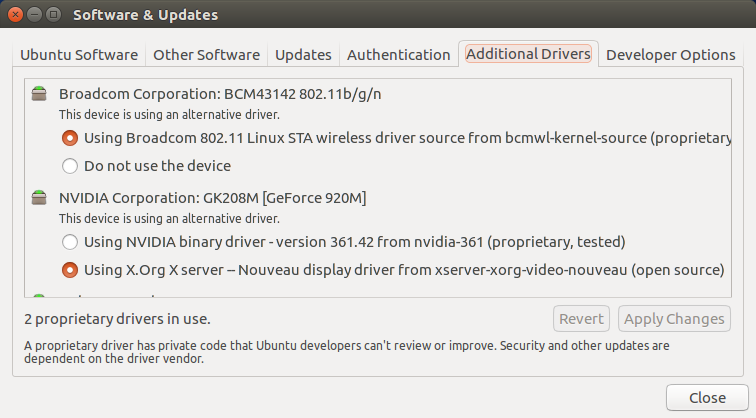Go to Authentication tab
The height and width of the screenshot is (418, 756).
tap(399, 54)
